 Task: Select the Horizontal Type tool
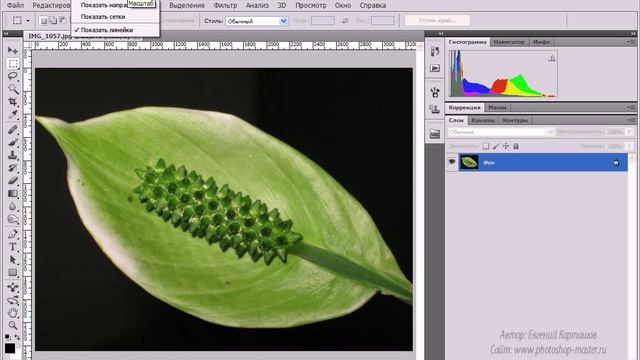coord(13,247)
